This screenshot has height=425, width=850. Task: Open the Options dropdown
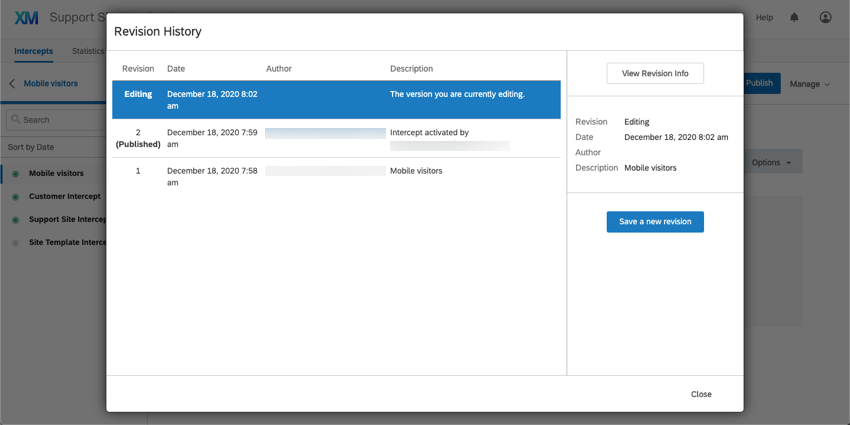(x=771, y=162)
